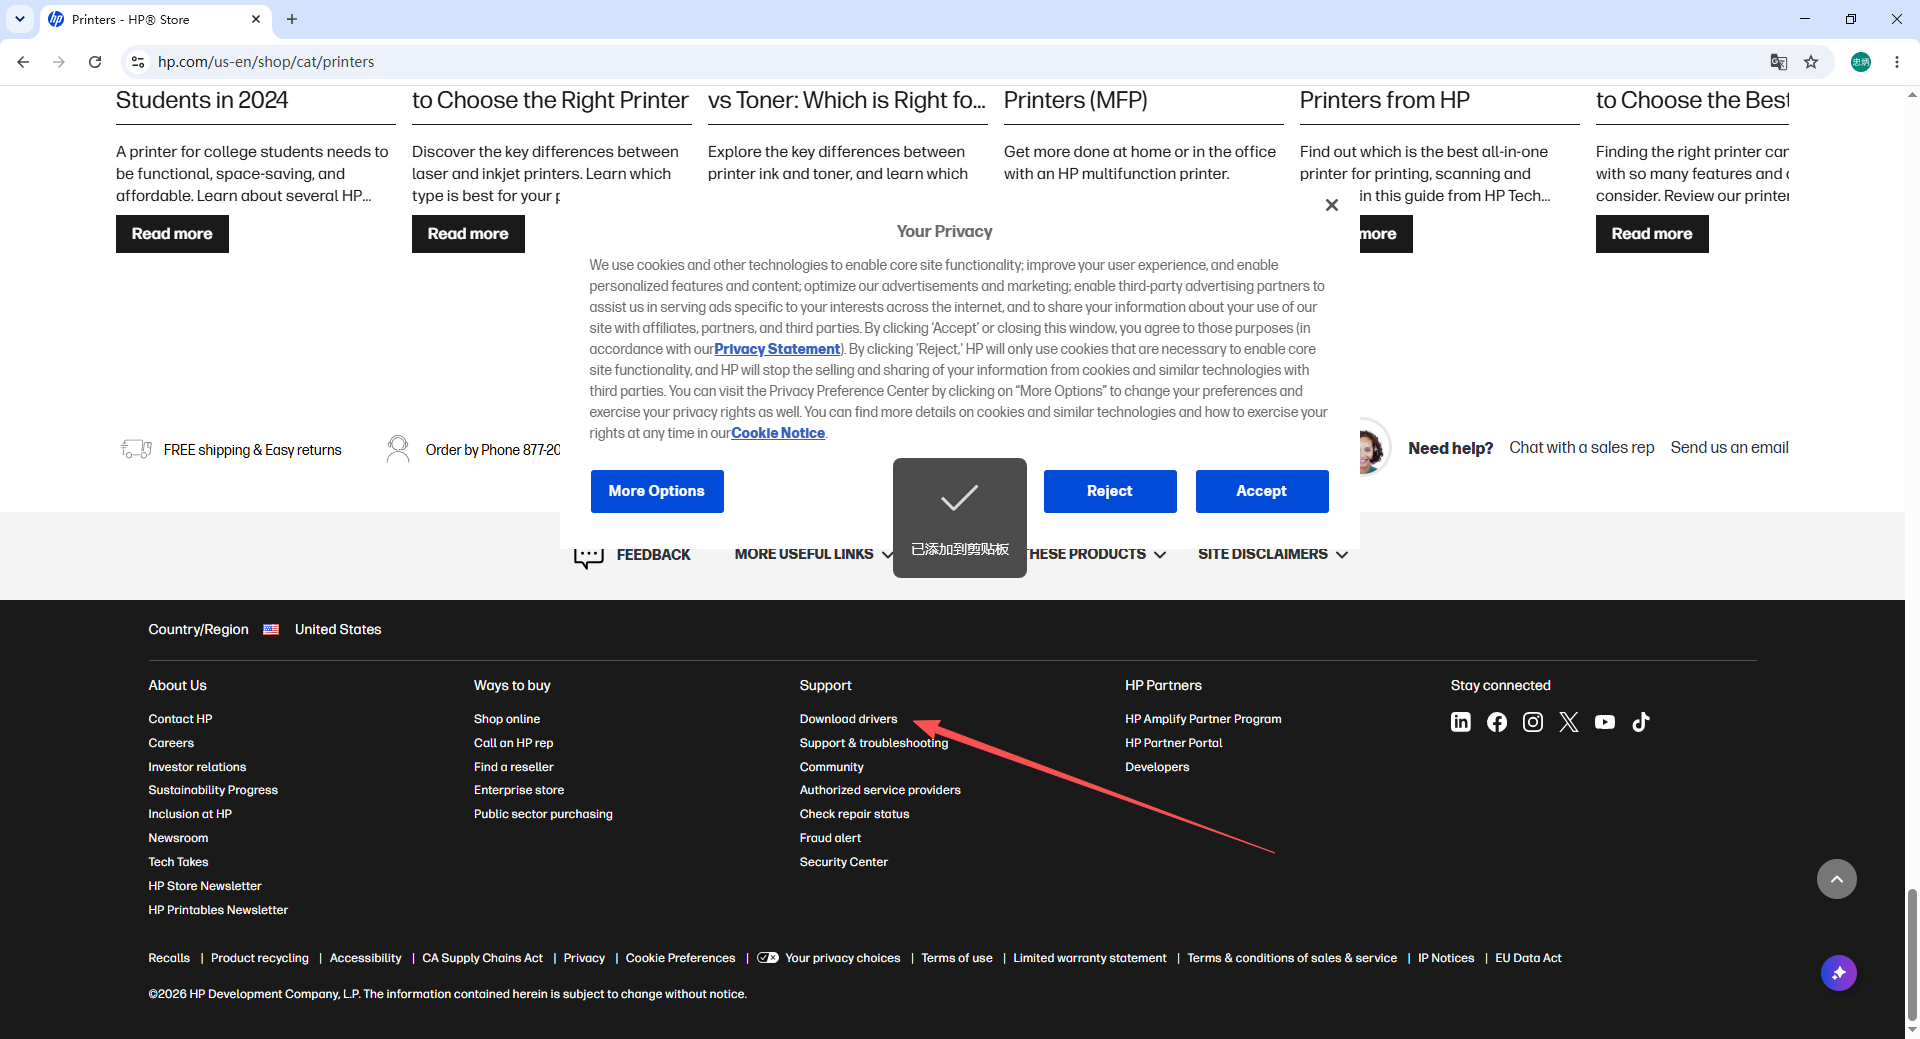Open a new browser tab
This screenshot has width=1920, height=1039.
click(292, 19)
